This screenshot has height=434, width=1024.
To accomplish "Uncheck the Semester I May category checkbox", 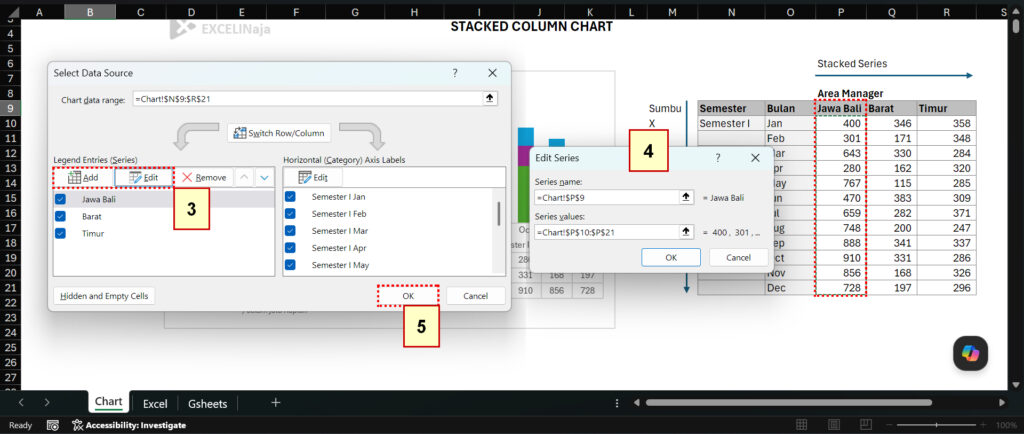I will [291, 264].
